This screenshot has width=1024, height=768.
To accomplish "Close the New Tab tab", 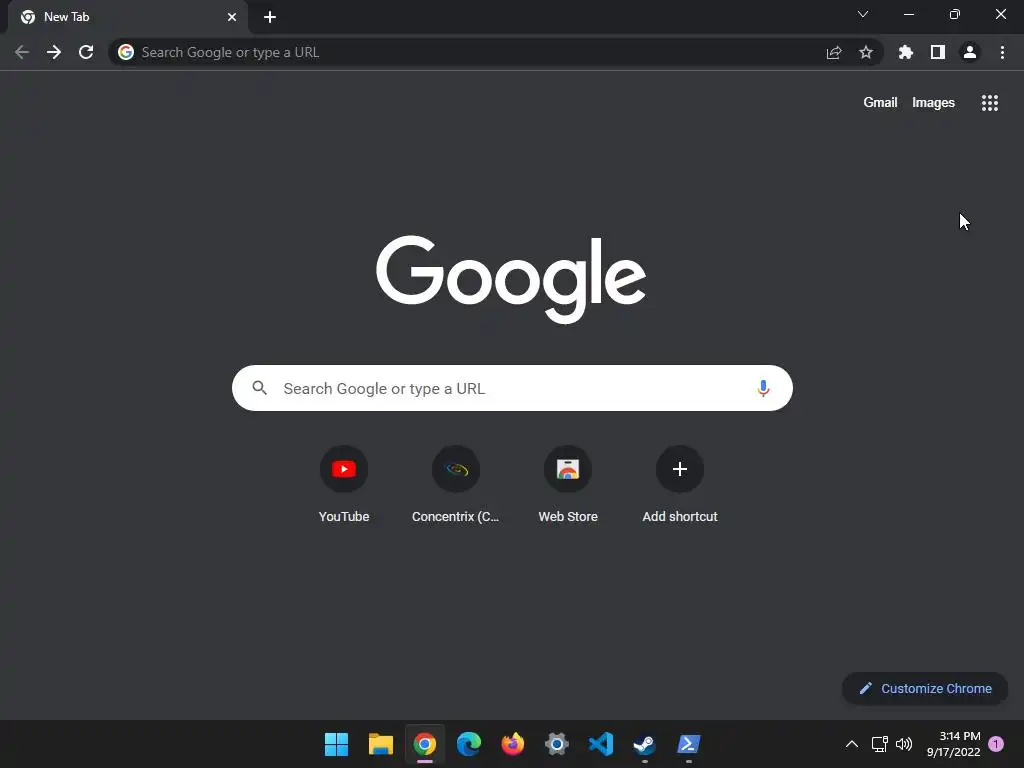I will click(x=232, y=17).
